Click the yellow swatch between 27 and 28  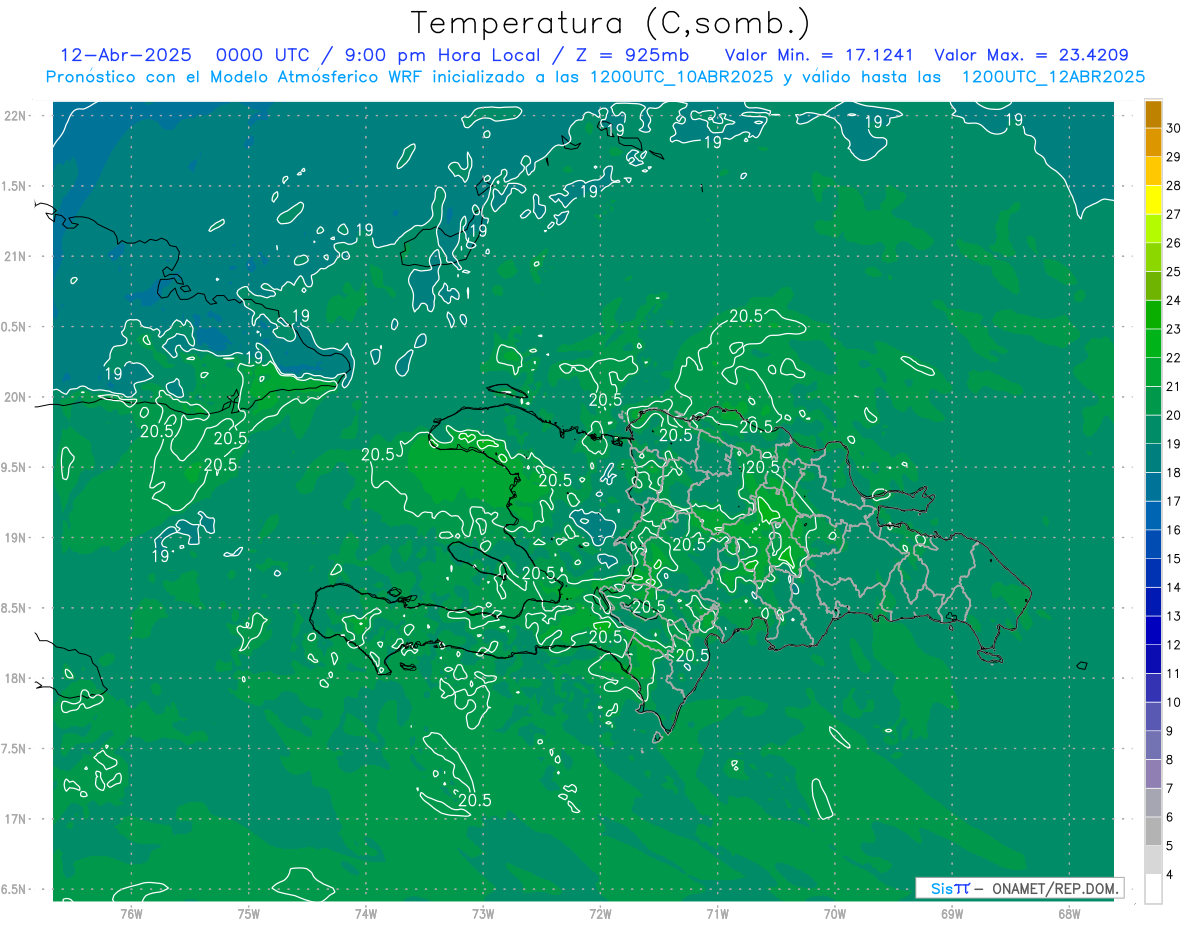[x=1154, y=200]
